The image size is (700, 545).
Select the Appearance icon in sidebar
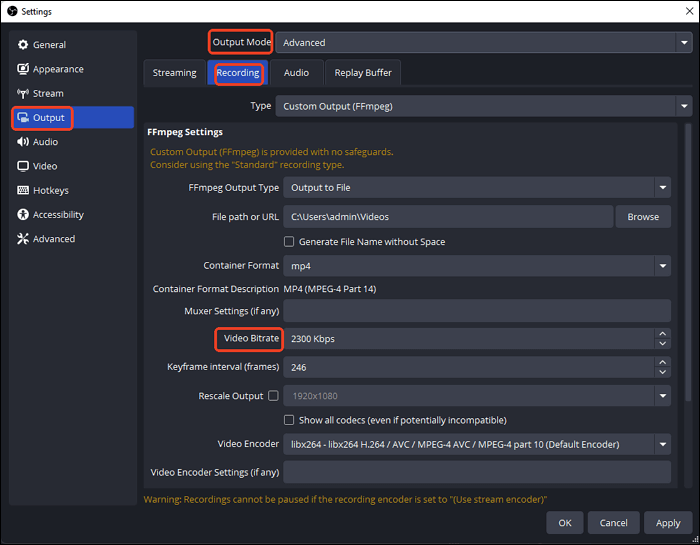pos(24,69)
